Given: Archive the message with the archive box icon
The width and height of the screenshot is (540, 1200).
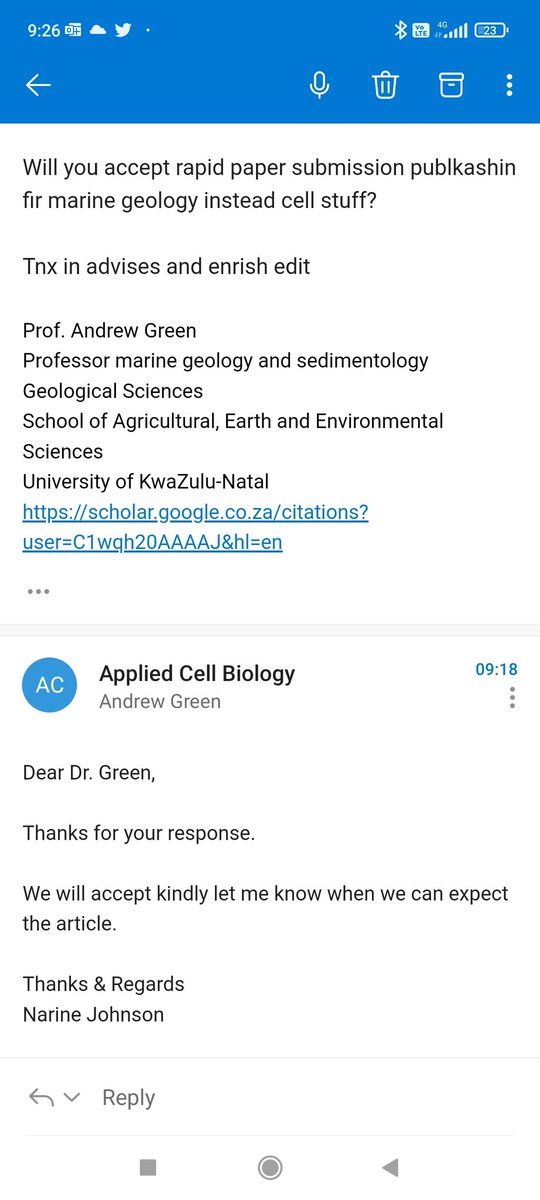Looking at the screenshot, I should pos(451,86).
